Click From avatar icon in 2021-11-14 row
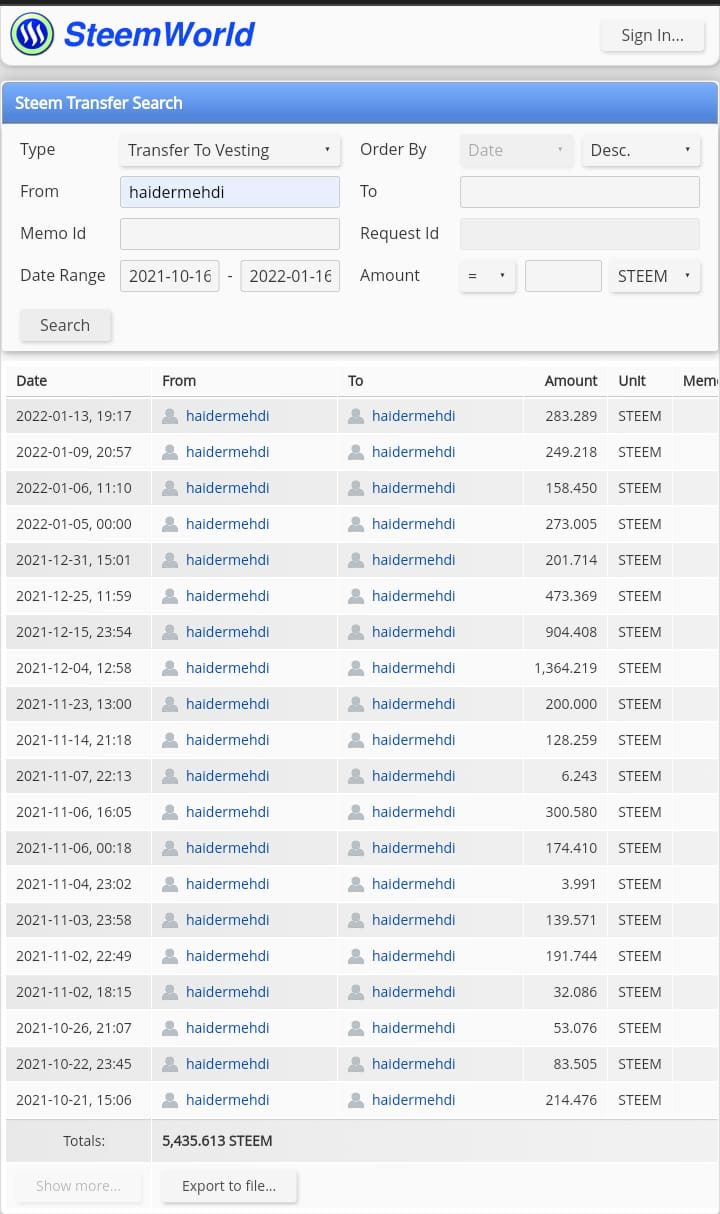 [x=170, y=740]
